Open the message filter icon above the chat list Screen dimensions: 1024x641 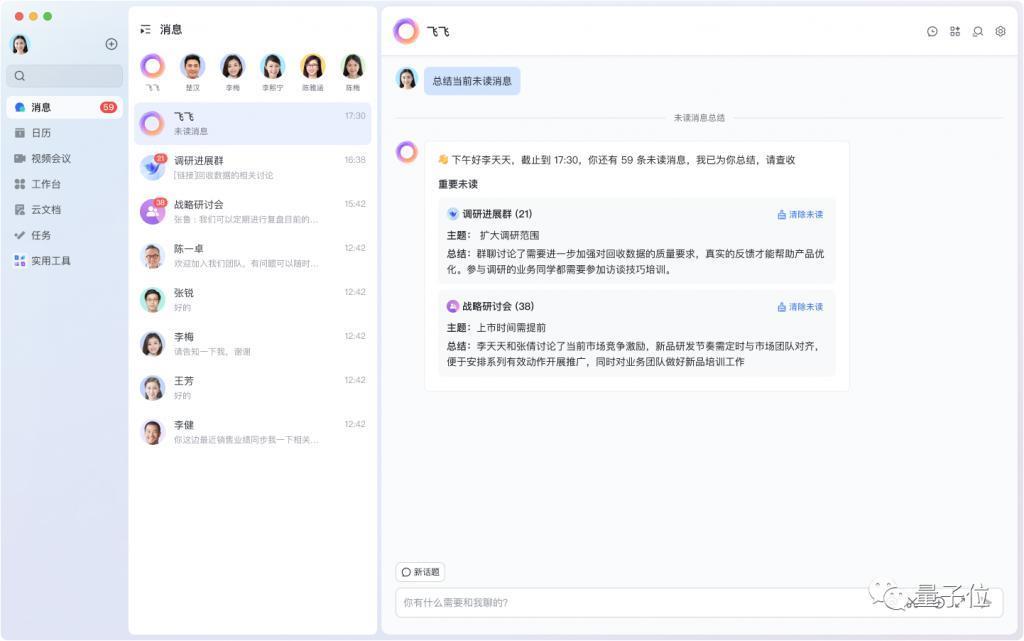(x=144, y=29)
